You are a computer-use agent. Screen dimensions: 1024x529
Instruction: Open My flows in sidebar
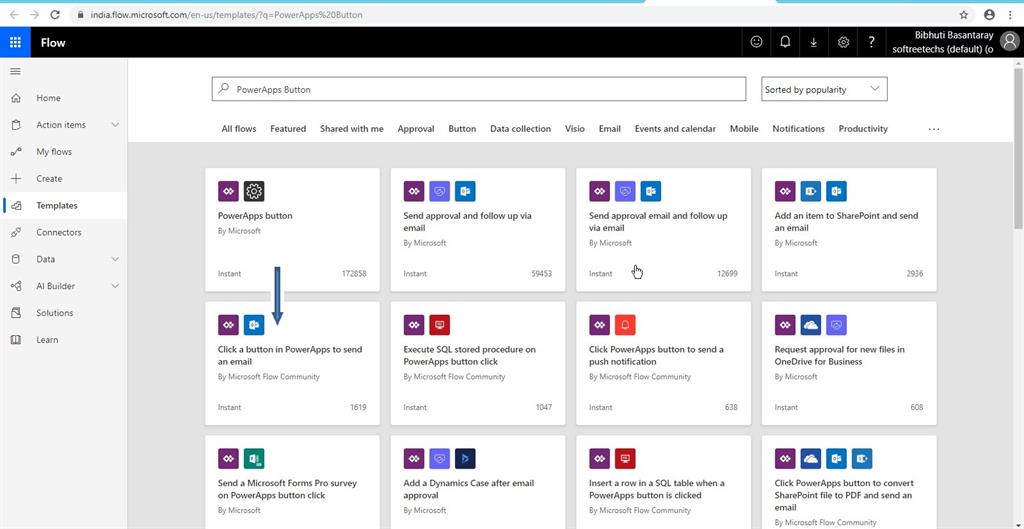[x=54, y=152]
